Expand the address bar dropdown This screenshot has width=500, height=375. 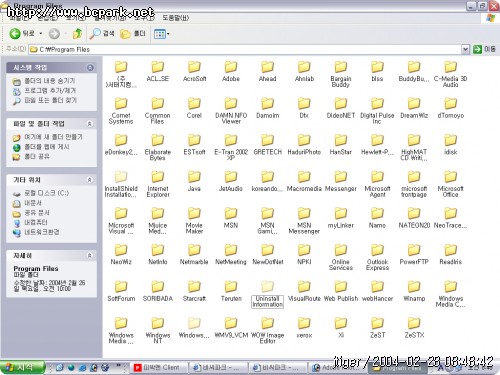point(465,49)
